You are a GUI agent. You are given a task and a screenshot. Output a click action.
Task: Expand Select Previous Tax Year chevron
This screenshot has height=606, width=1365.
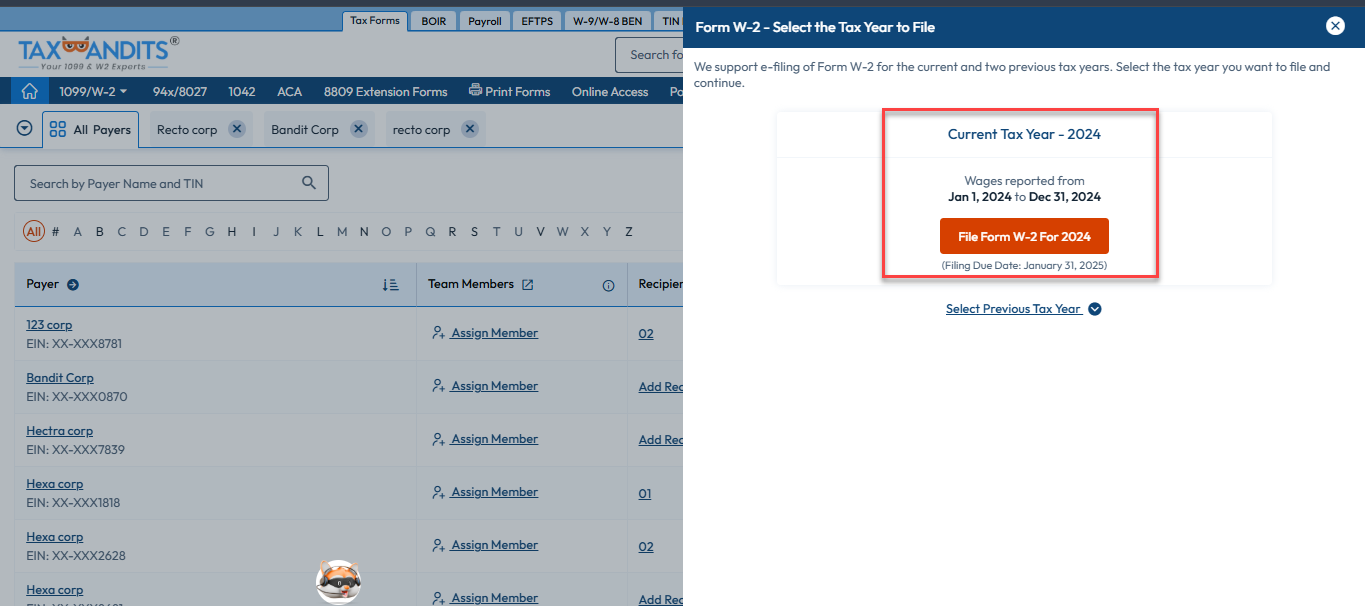tap(1095, 309)
